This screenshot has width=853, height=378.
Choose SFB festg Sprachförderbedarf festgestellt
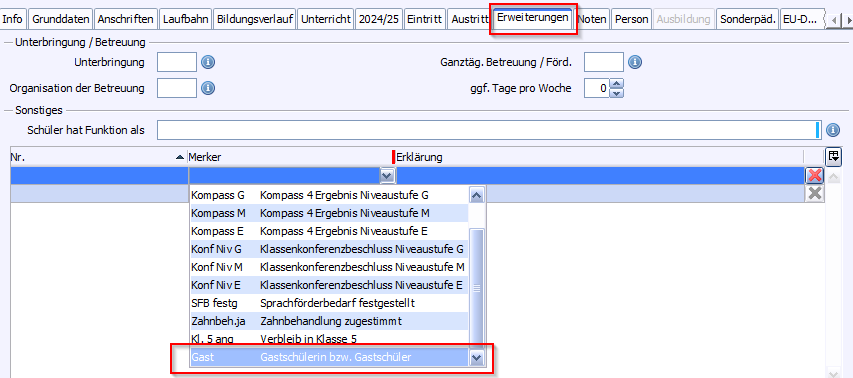329,302
